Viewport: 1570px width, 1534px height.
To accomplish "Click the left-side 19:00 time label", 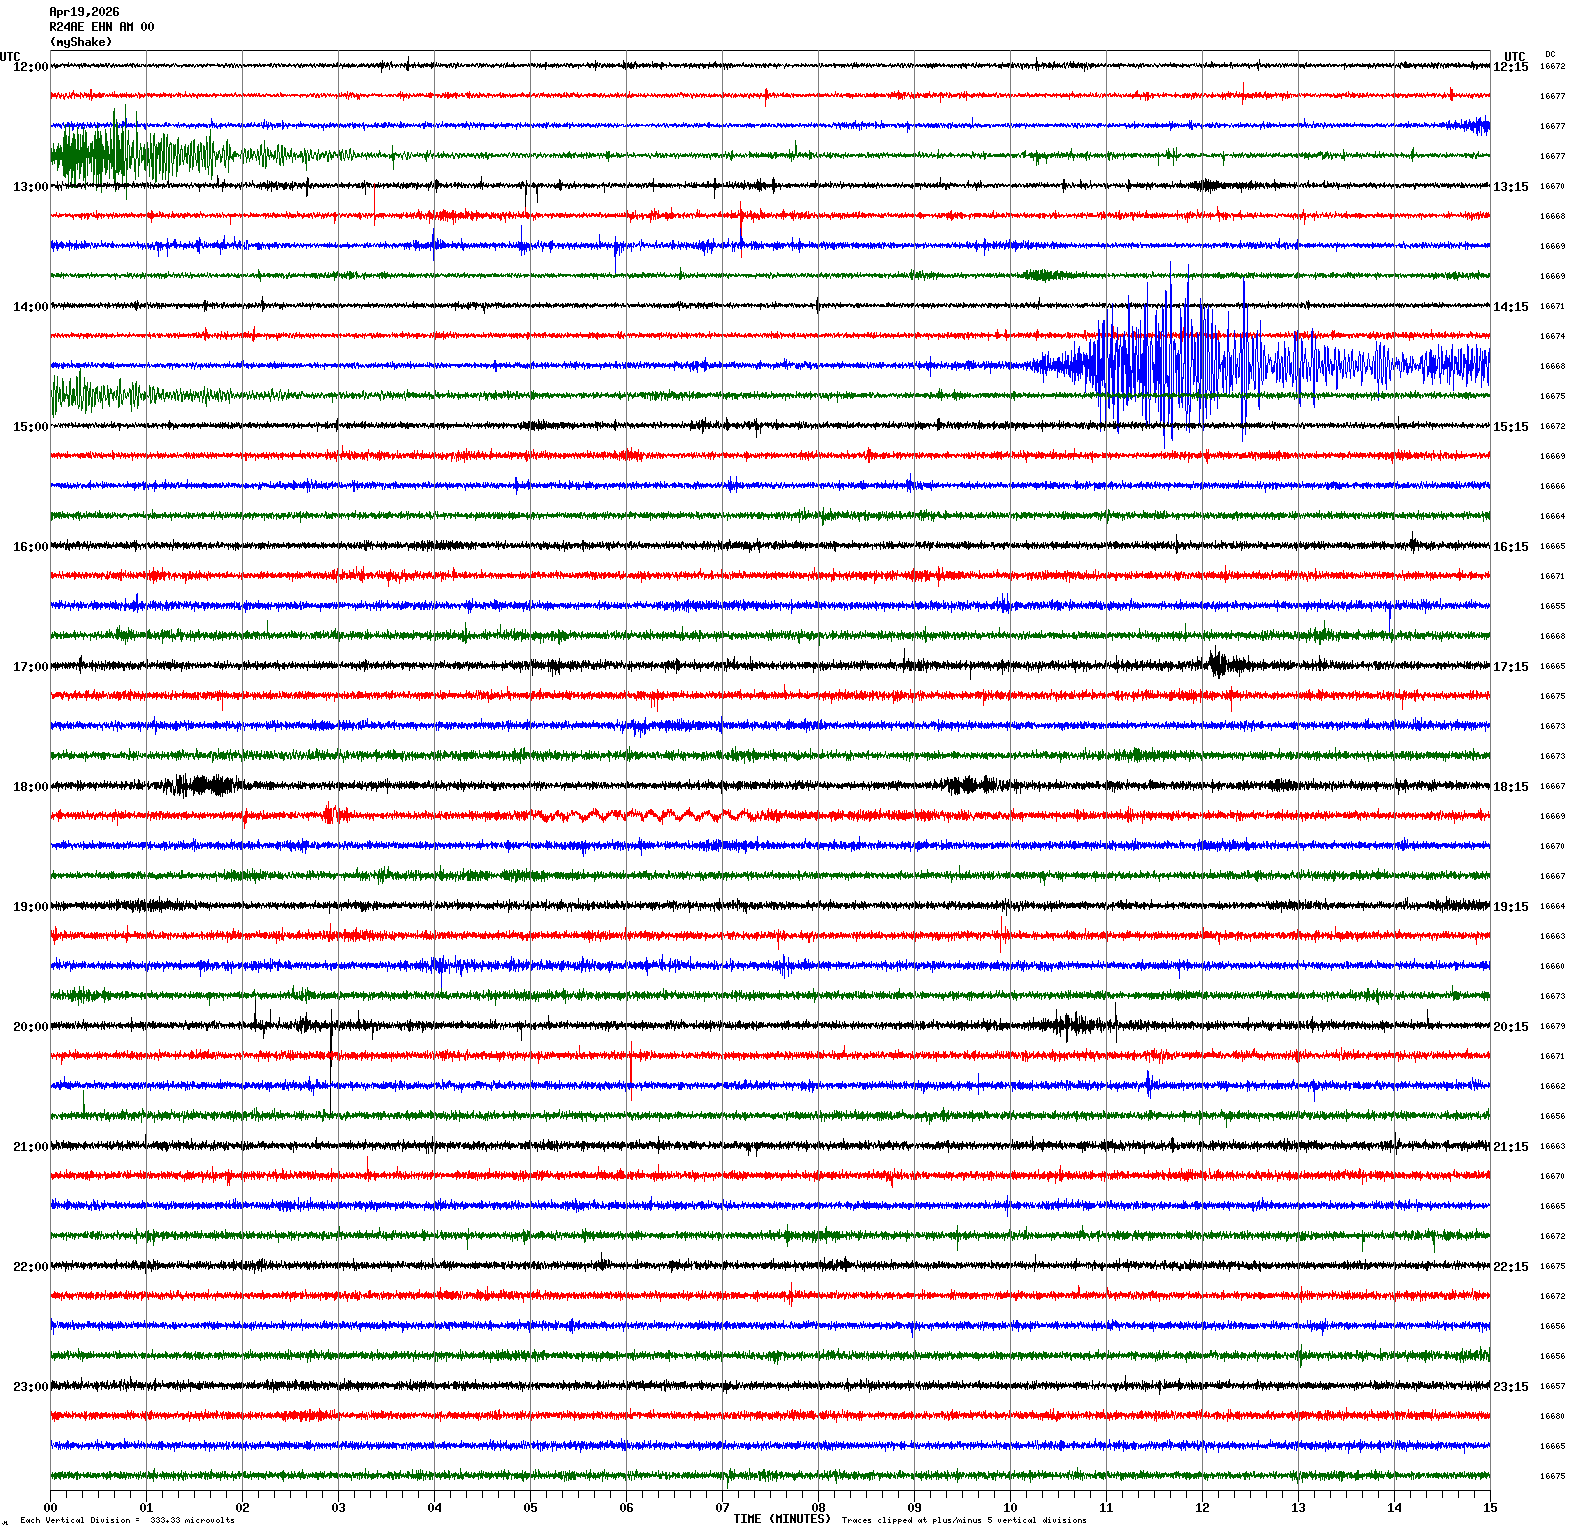I will point(30,907).
